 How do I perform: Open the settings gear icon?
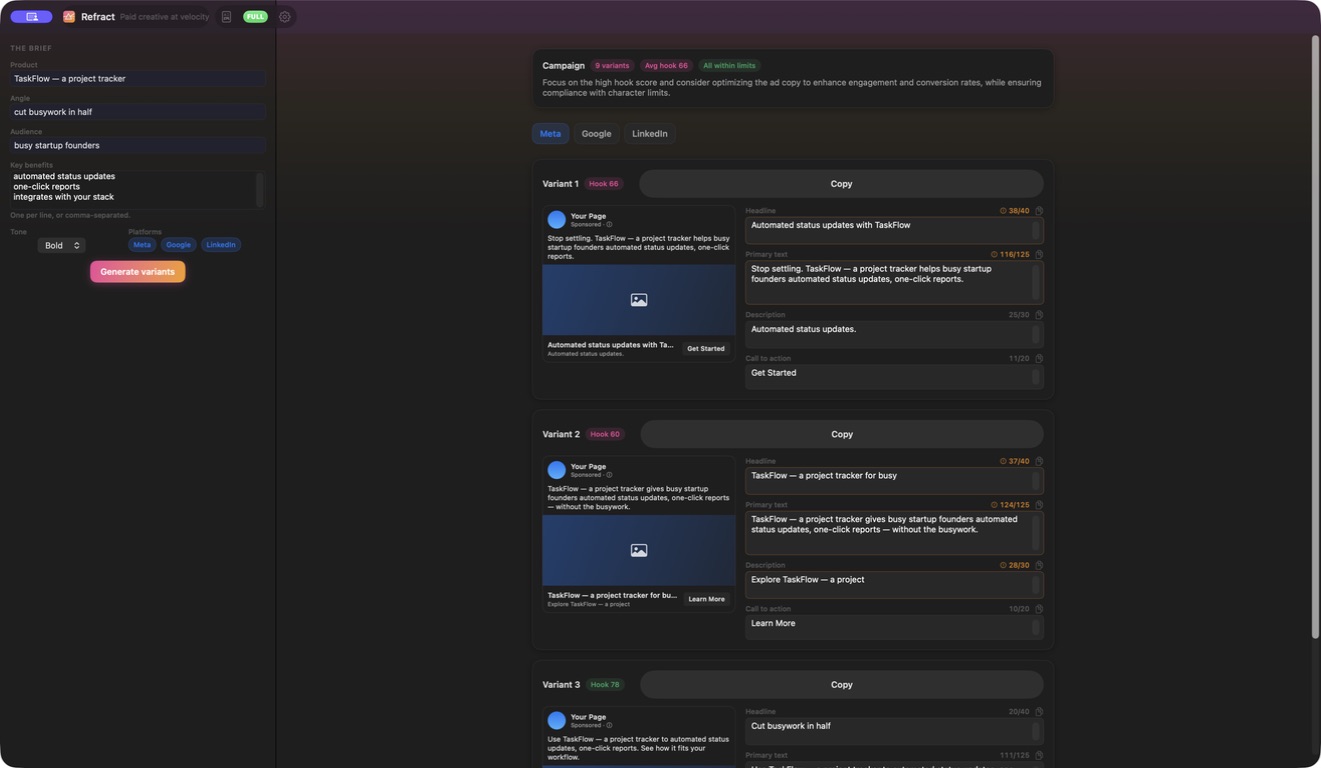coord(285,17)
